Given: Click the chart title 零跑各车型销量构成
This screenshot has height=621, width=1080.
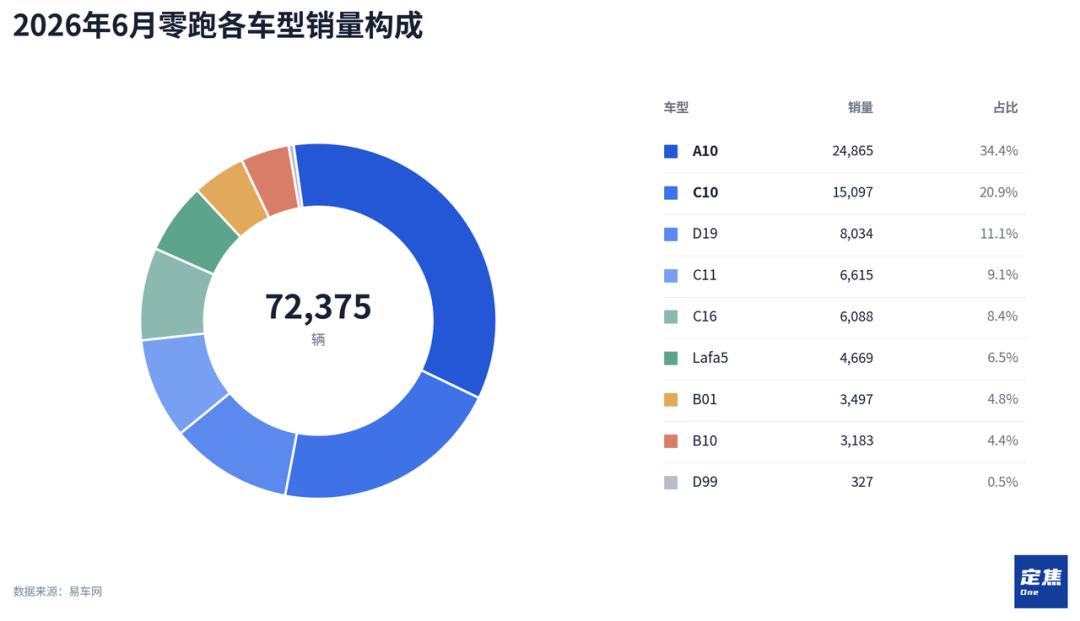Looking at the screenshot, I should [290, 26].
